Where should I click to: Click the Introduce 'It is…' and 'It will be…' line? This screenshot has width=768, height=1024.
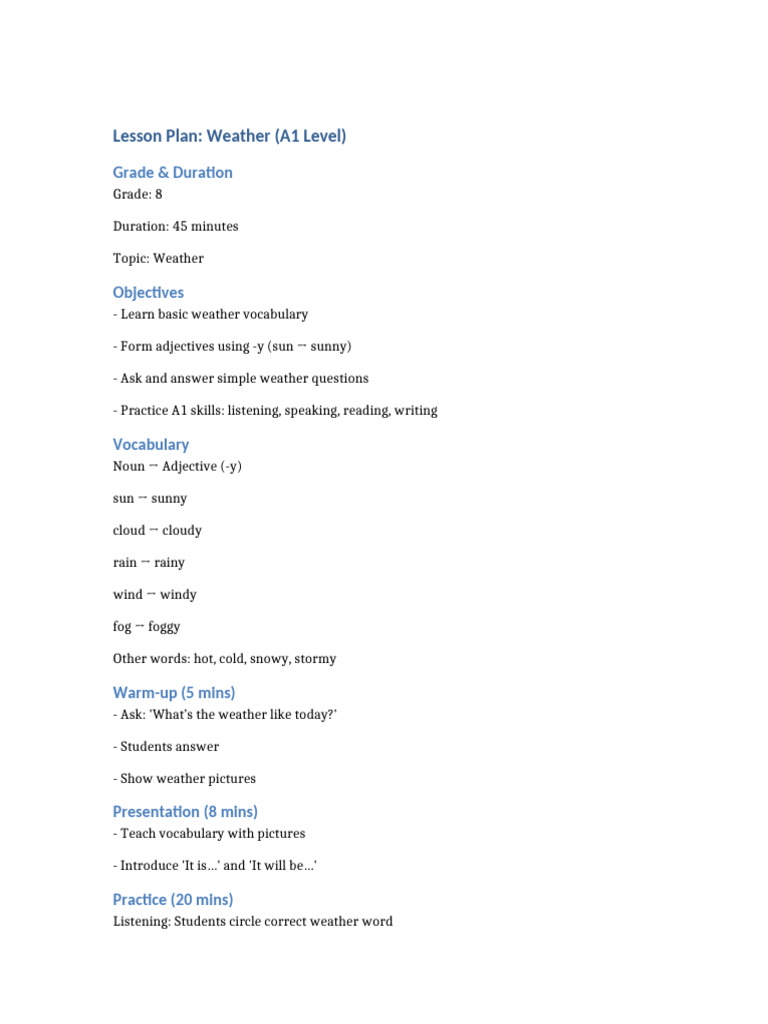[x=215, y=865]
